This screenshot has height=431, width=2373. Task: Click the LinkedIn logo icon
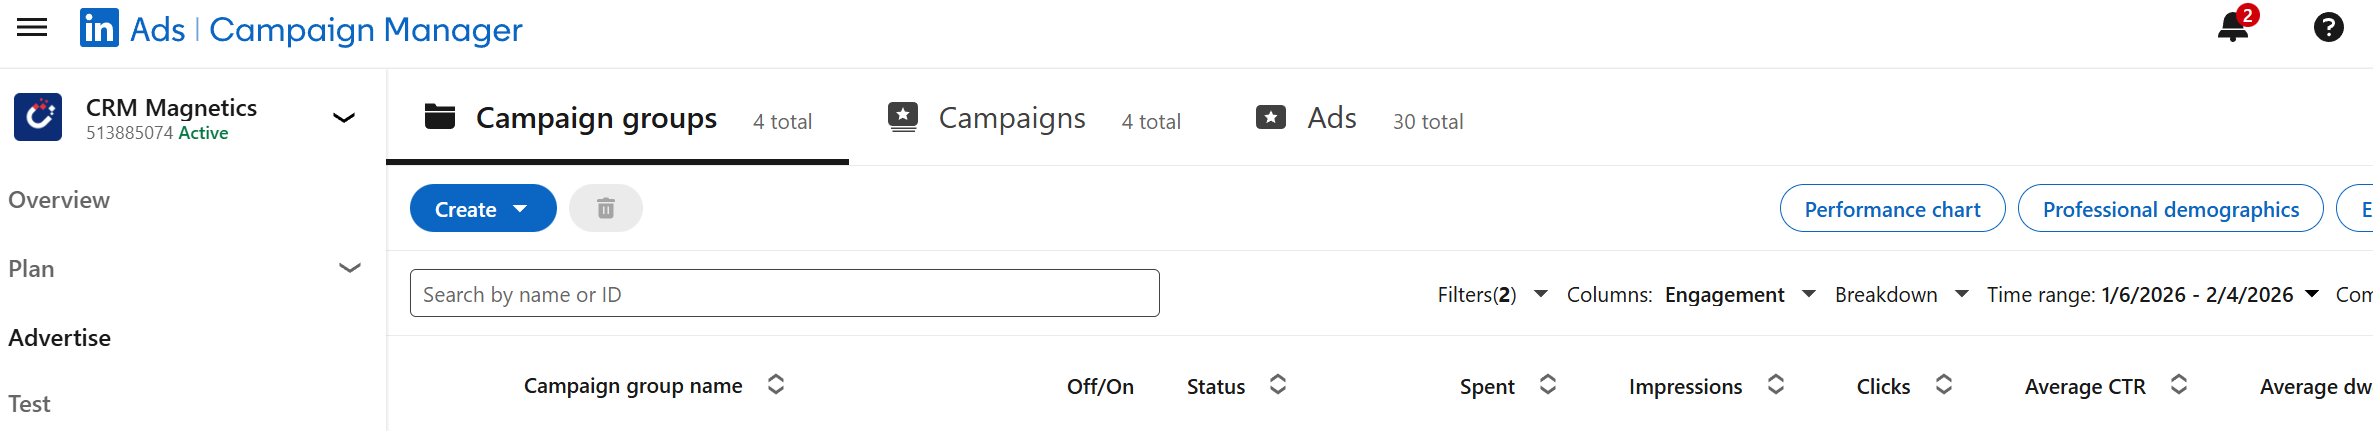coord(99,28)
